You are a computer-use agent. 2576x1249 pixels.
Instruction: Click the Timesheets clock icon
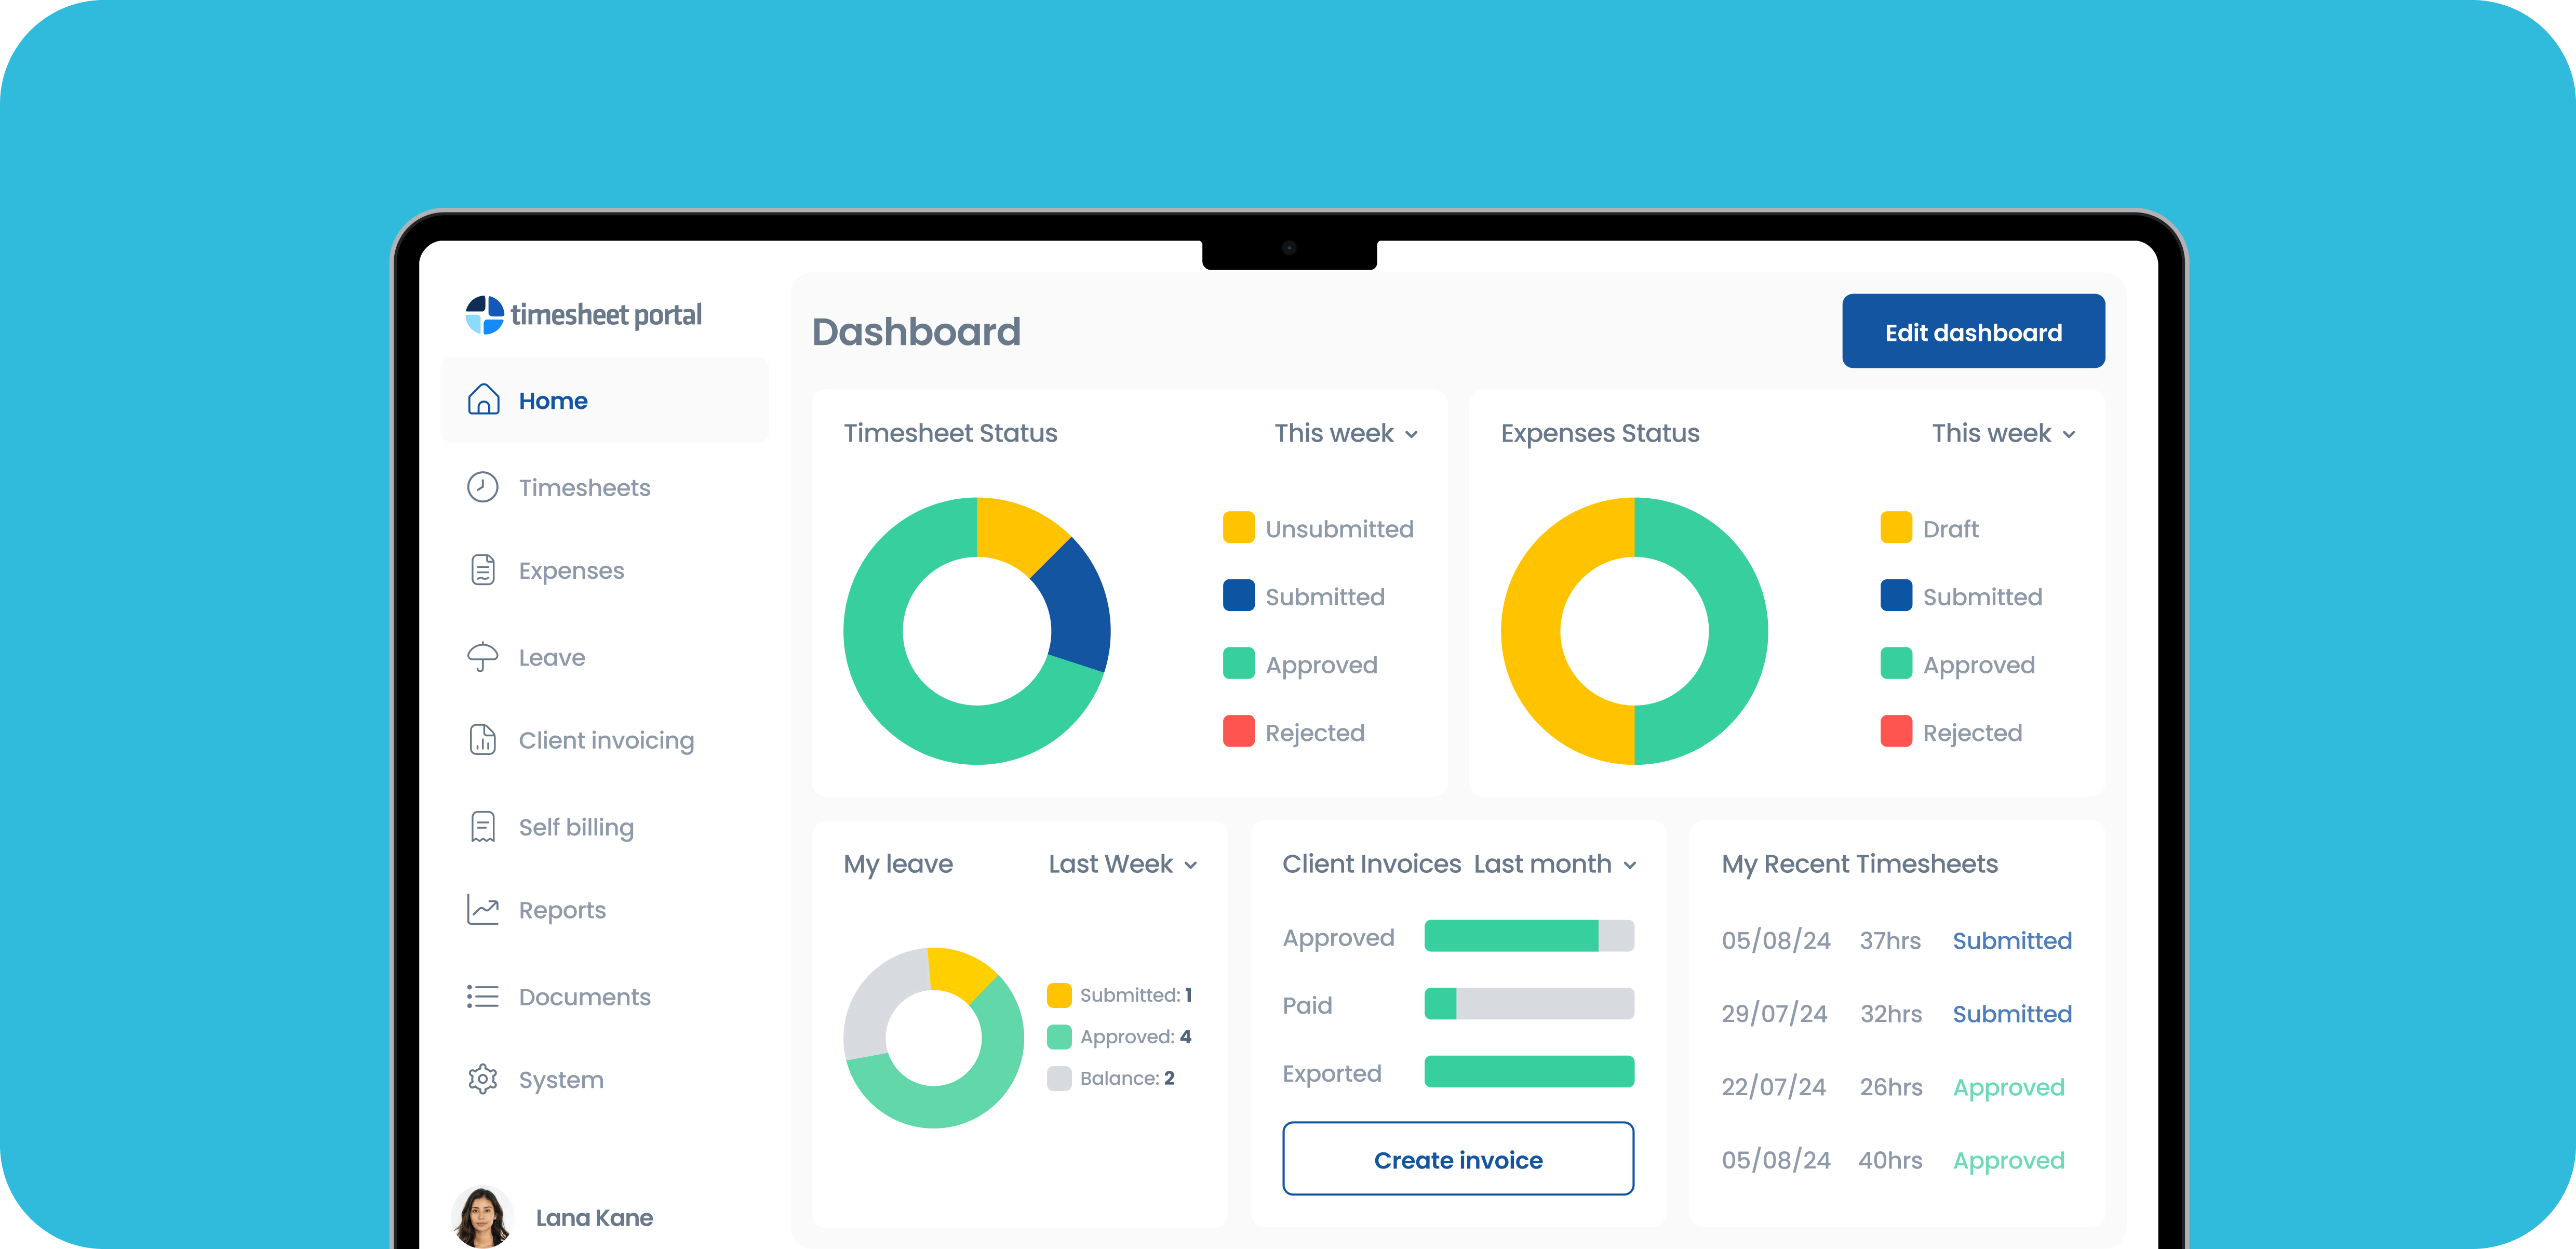coord(483,487)
